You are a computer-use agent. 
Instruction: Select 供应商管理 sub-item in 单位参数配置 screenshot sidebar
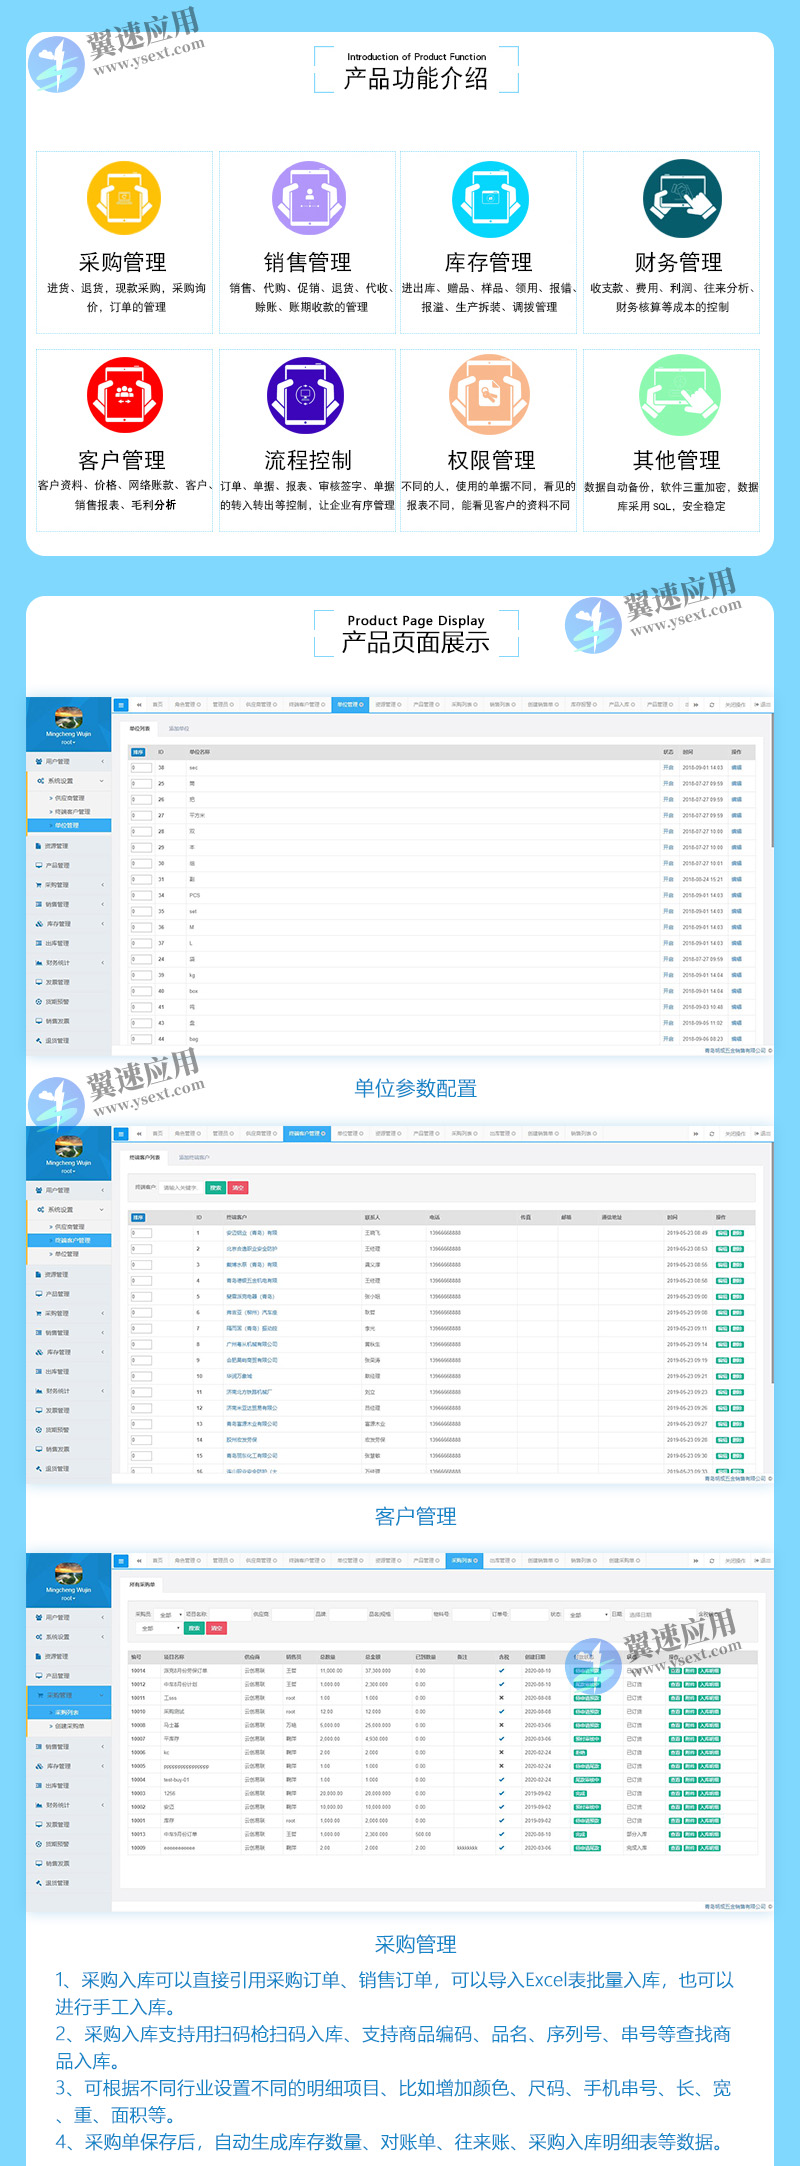click(69, 798)
